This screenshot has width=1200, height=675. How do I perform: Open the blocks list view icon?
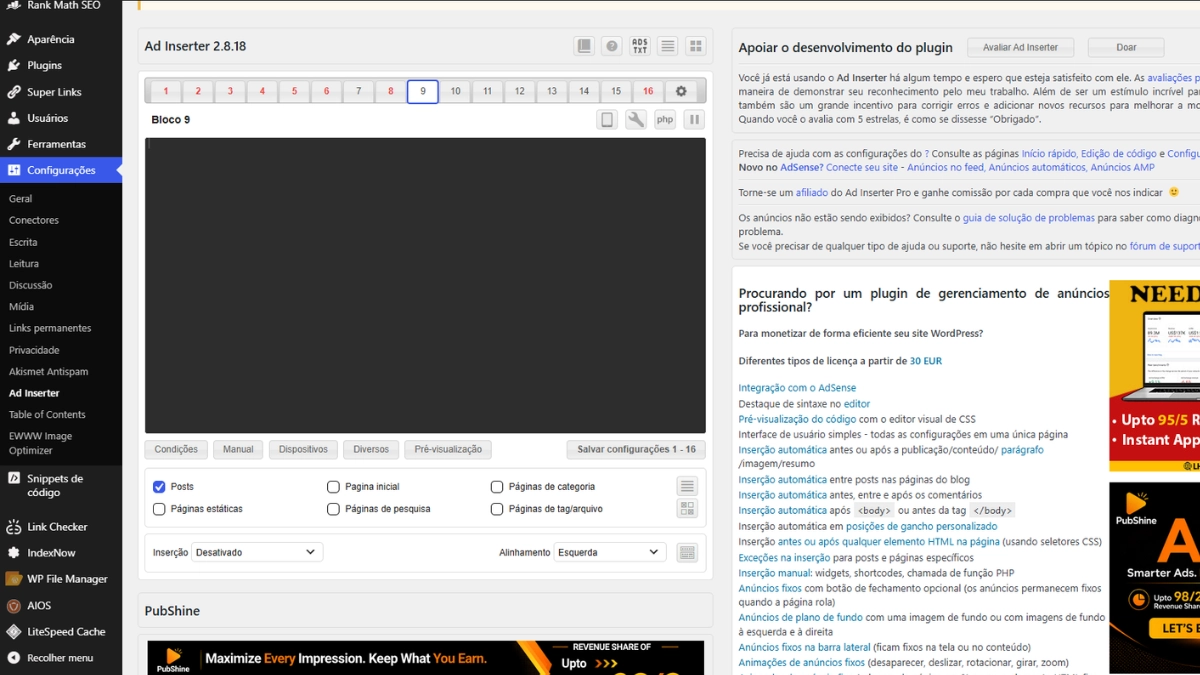668,46
